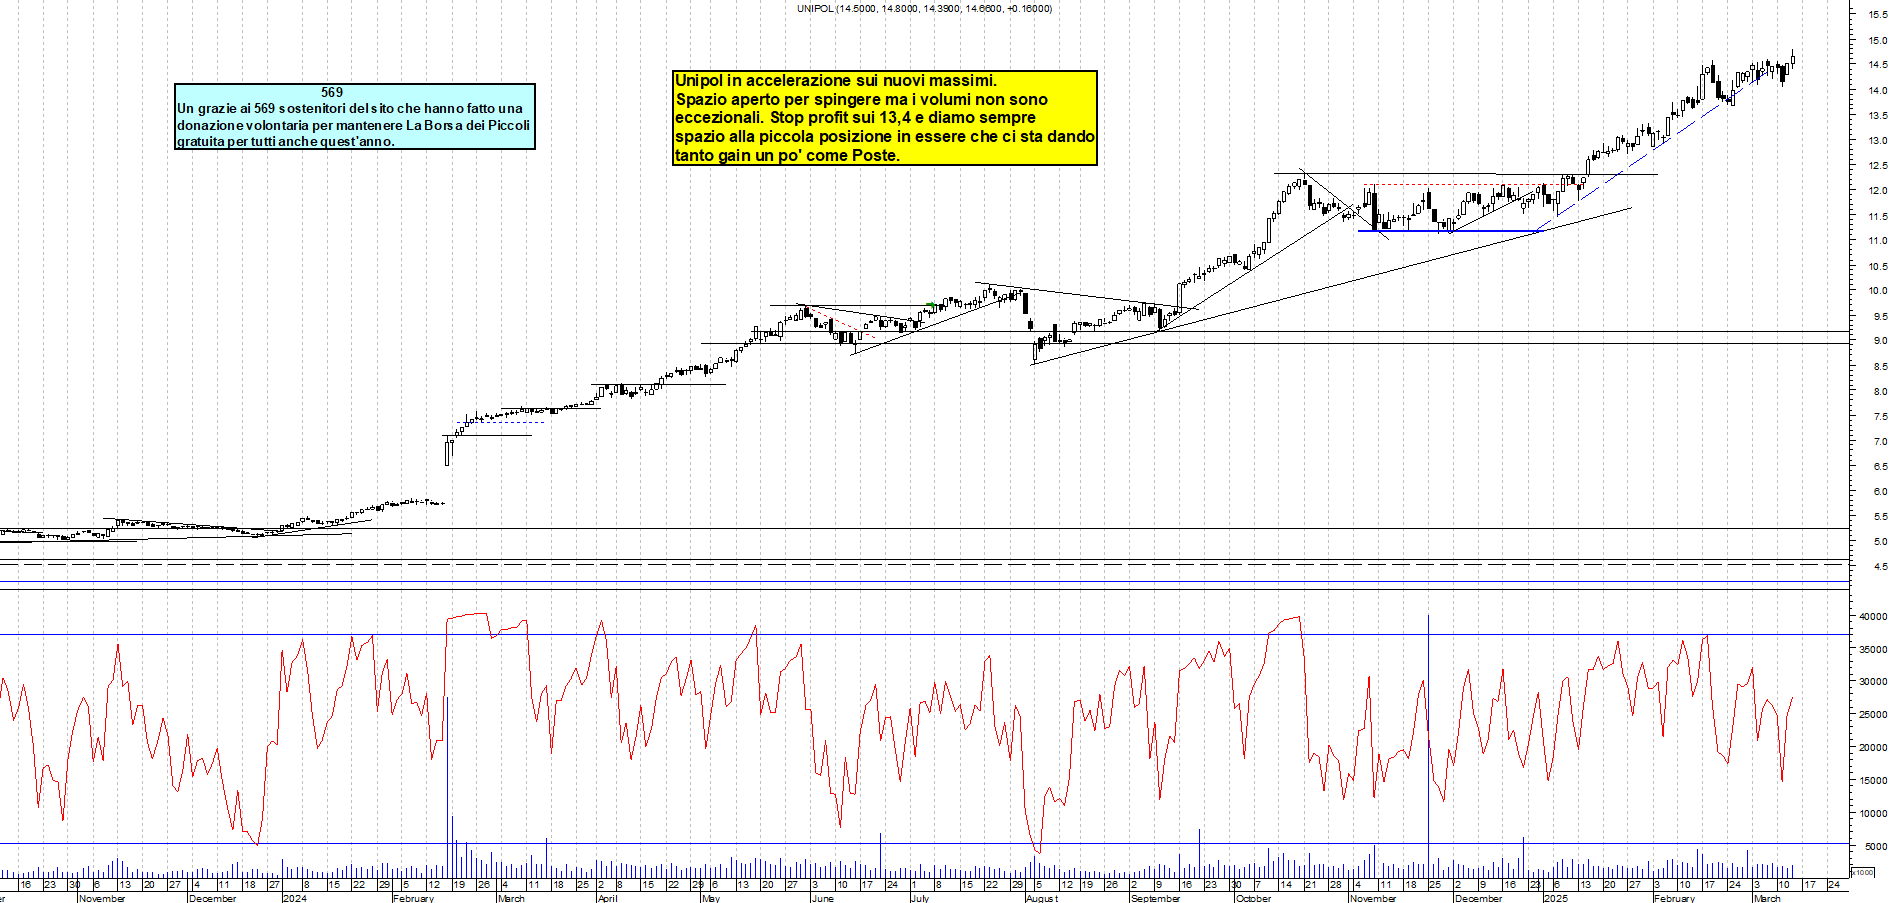Click the 10000 volume axis label
Viewport: 1890px width, 903px height.
[x=1873, y=814]
